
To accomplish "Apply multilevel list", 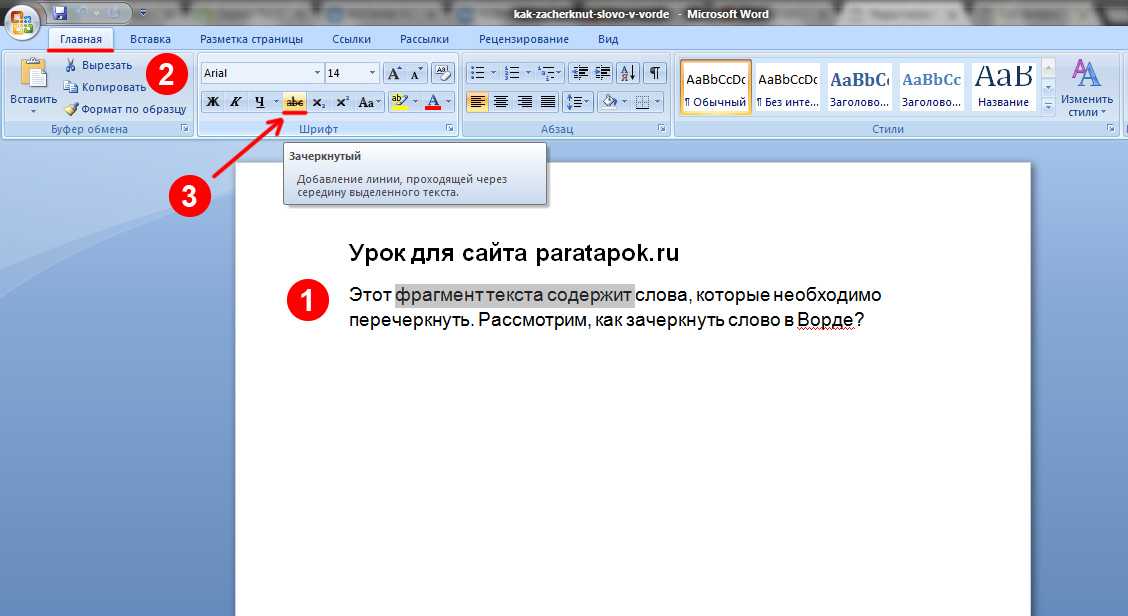I will (547, 73).
